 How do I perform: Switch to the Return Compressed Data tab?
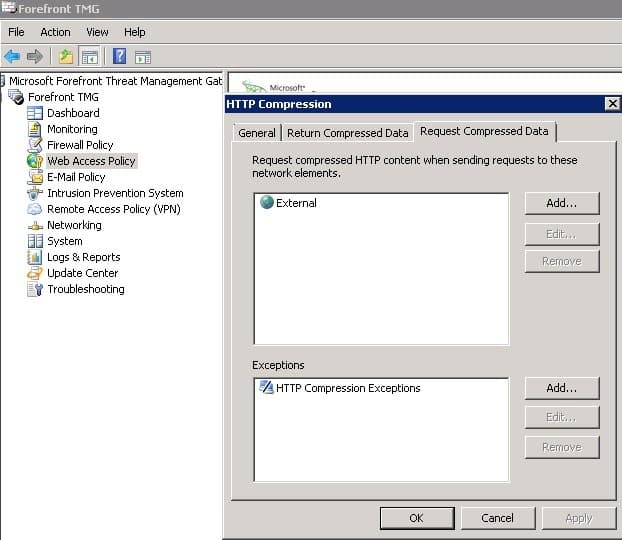[x=347, y=133]
